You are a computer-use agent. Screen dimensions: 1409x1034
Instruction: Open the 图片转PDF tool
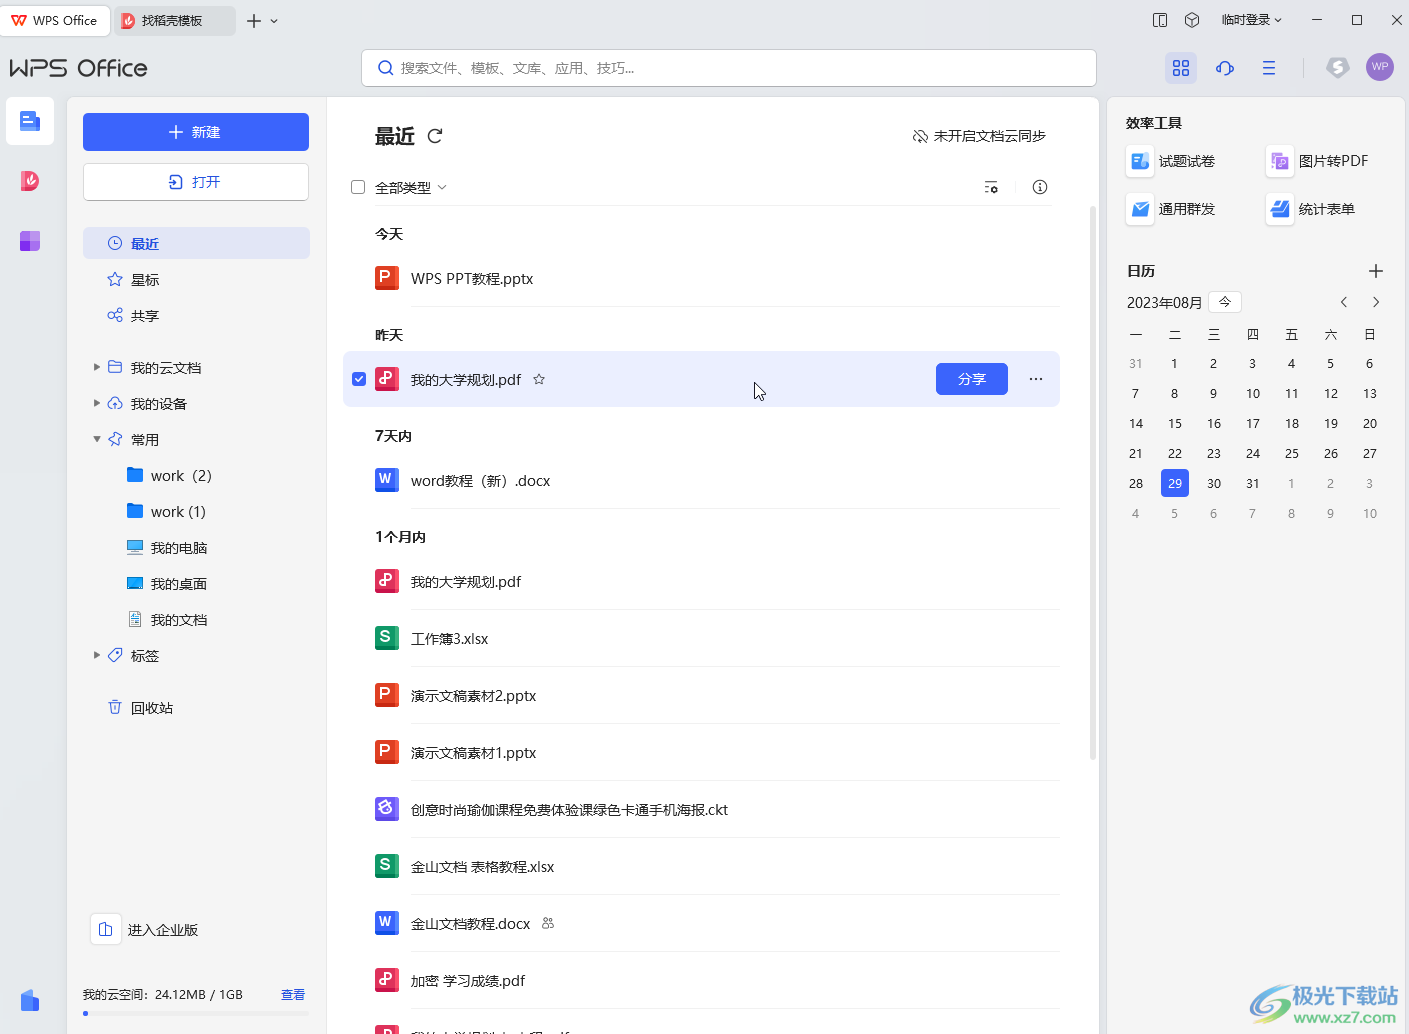tap(1316, 161)
